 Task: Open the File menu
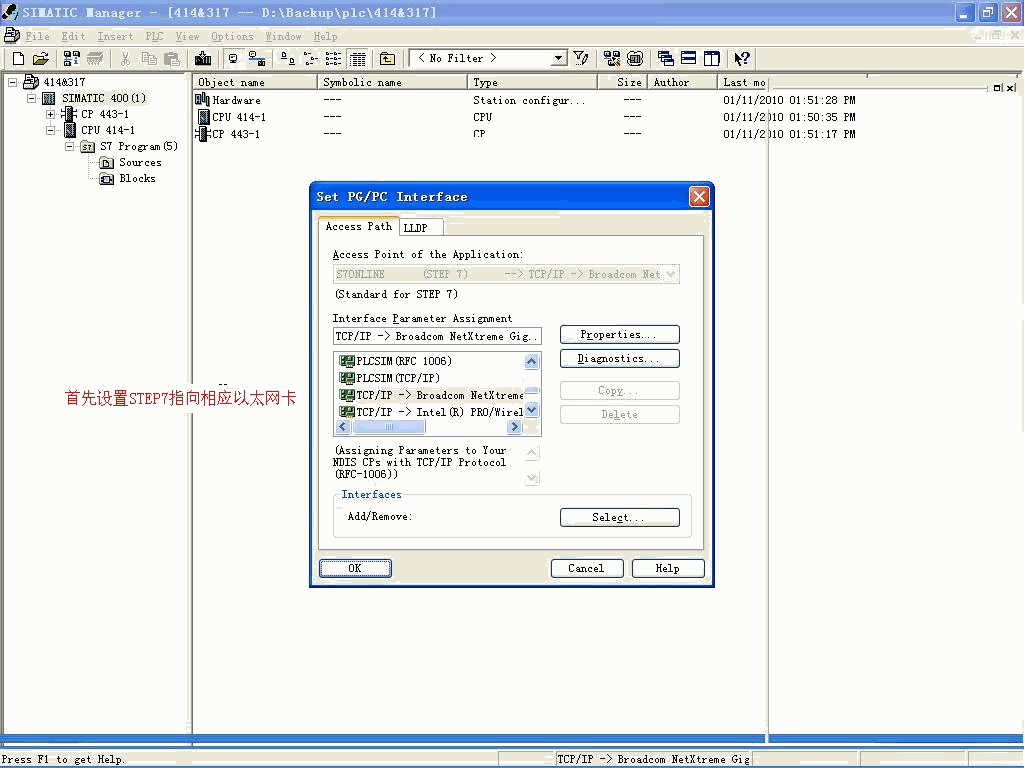click(x=37, y=37)
